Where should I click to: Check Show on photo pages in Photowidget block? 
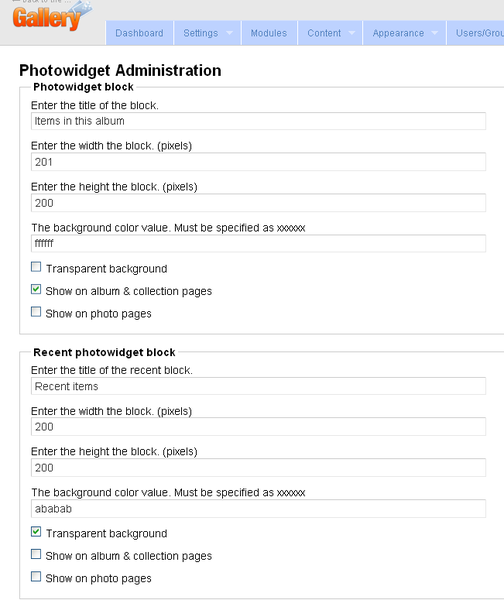[36, 312]
